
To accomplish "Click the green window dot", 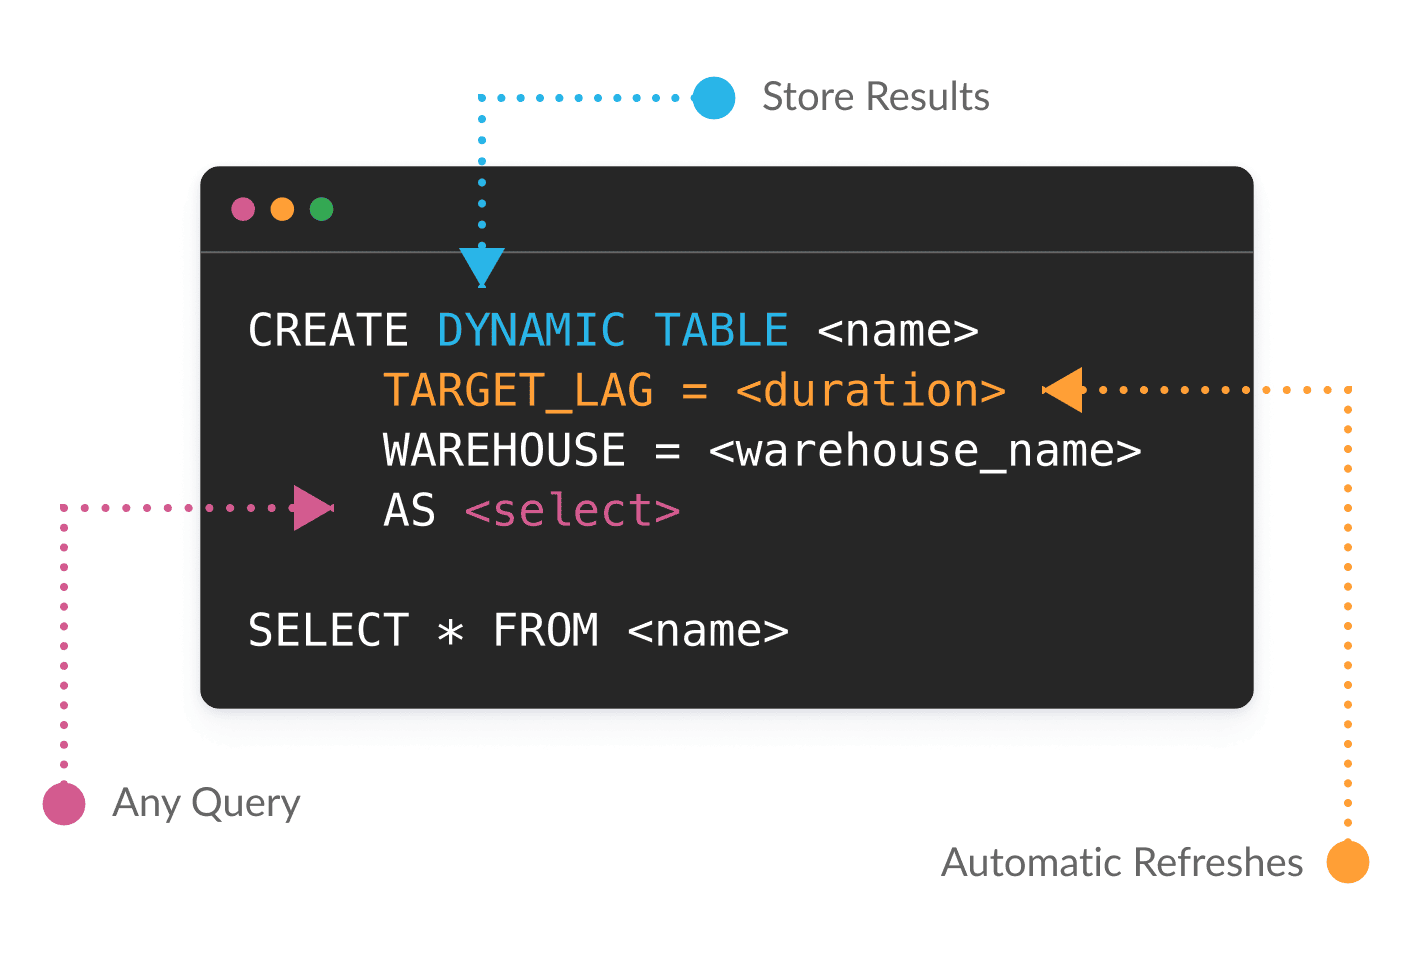I will click(321, 209).
